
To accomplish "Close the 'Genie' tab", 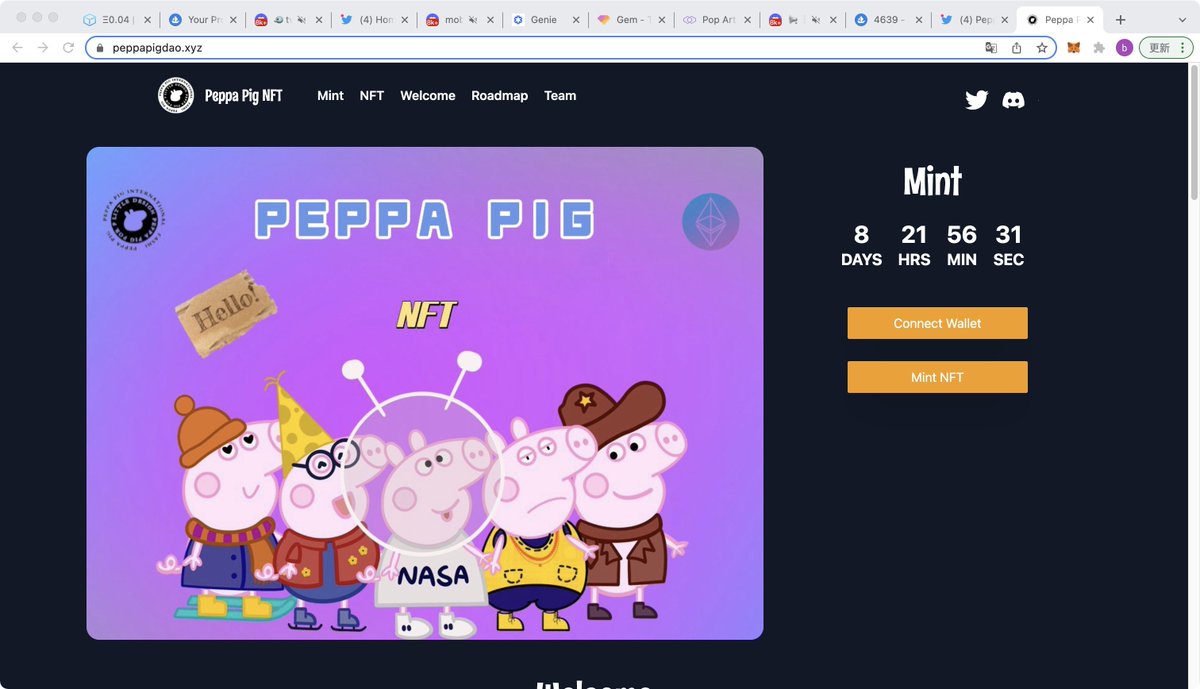I will click(575, 19).
